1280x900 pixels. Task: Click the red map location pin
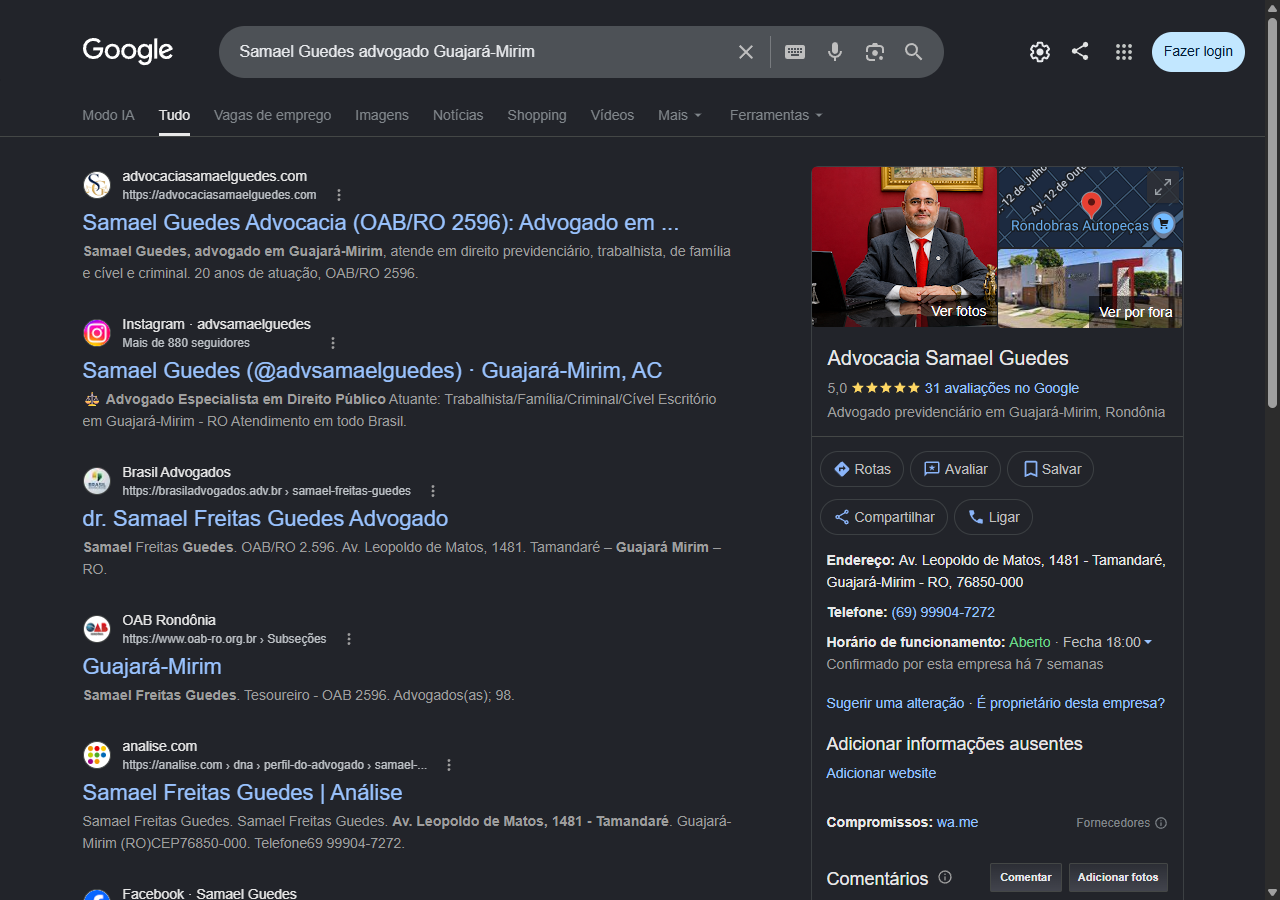coord(1091,206)
